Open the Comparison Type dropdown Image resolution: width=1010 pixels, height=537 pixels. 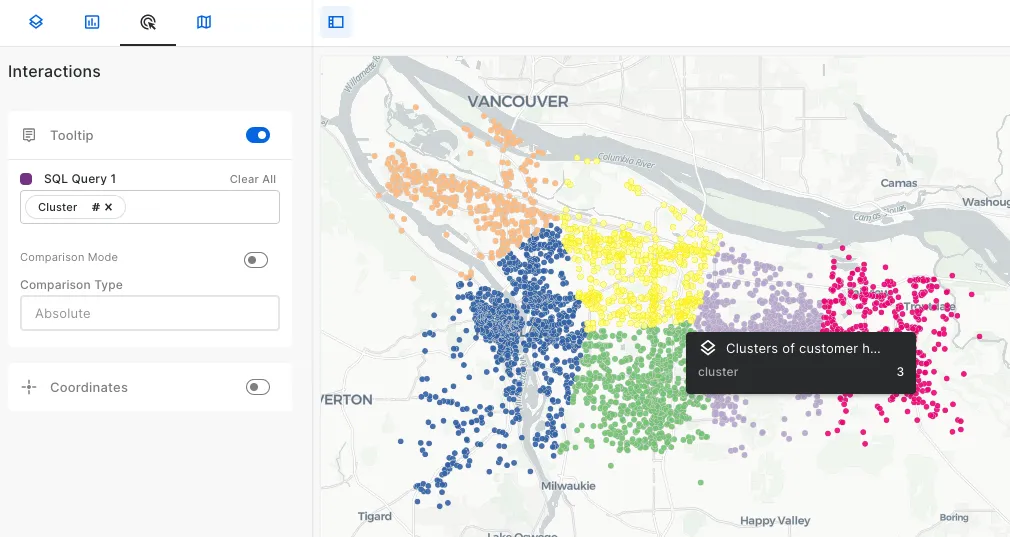pos(150,313)
